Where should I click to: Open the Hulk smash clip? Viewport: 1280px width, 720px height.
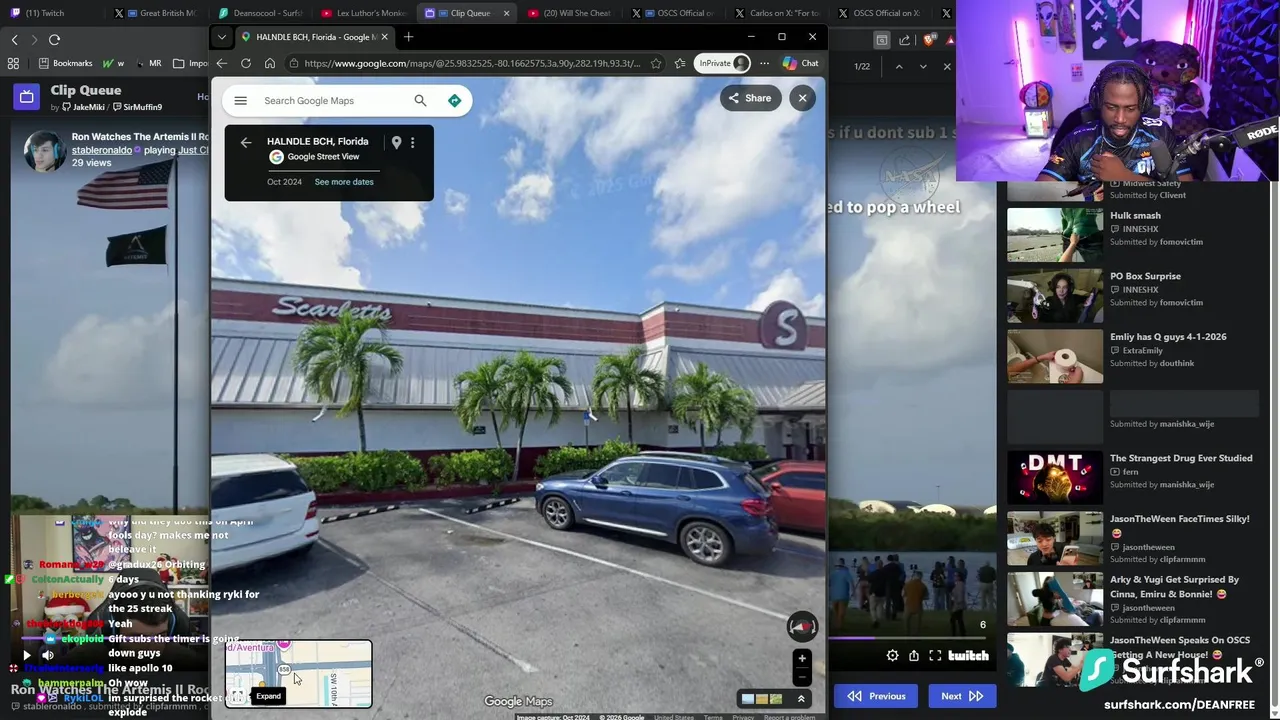1135,215
